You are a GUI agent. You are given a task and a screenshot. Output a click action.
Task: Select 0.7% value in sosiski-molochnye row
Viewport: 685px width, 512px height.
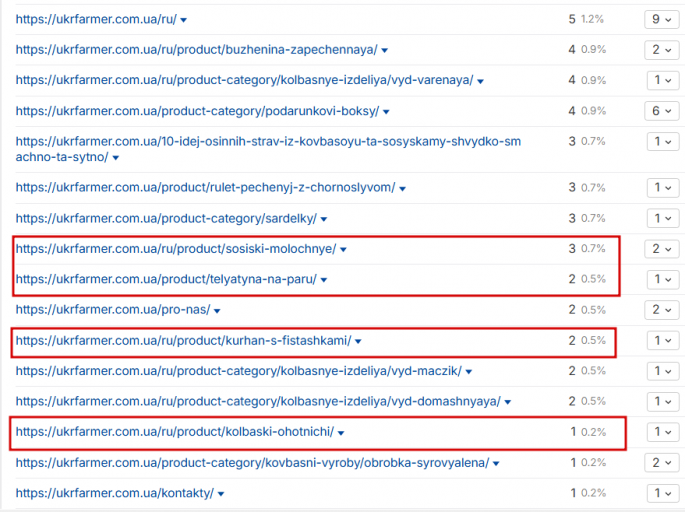tap(593, 249)
